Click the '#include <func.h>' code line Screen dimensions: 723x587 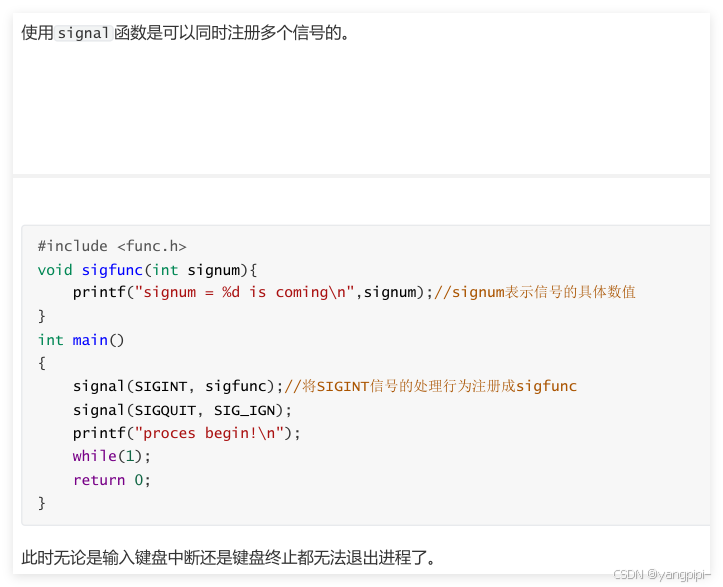pyautogui.click(x=112, y=246)
